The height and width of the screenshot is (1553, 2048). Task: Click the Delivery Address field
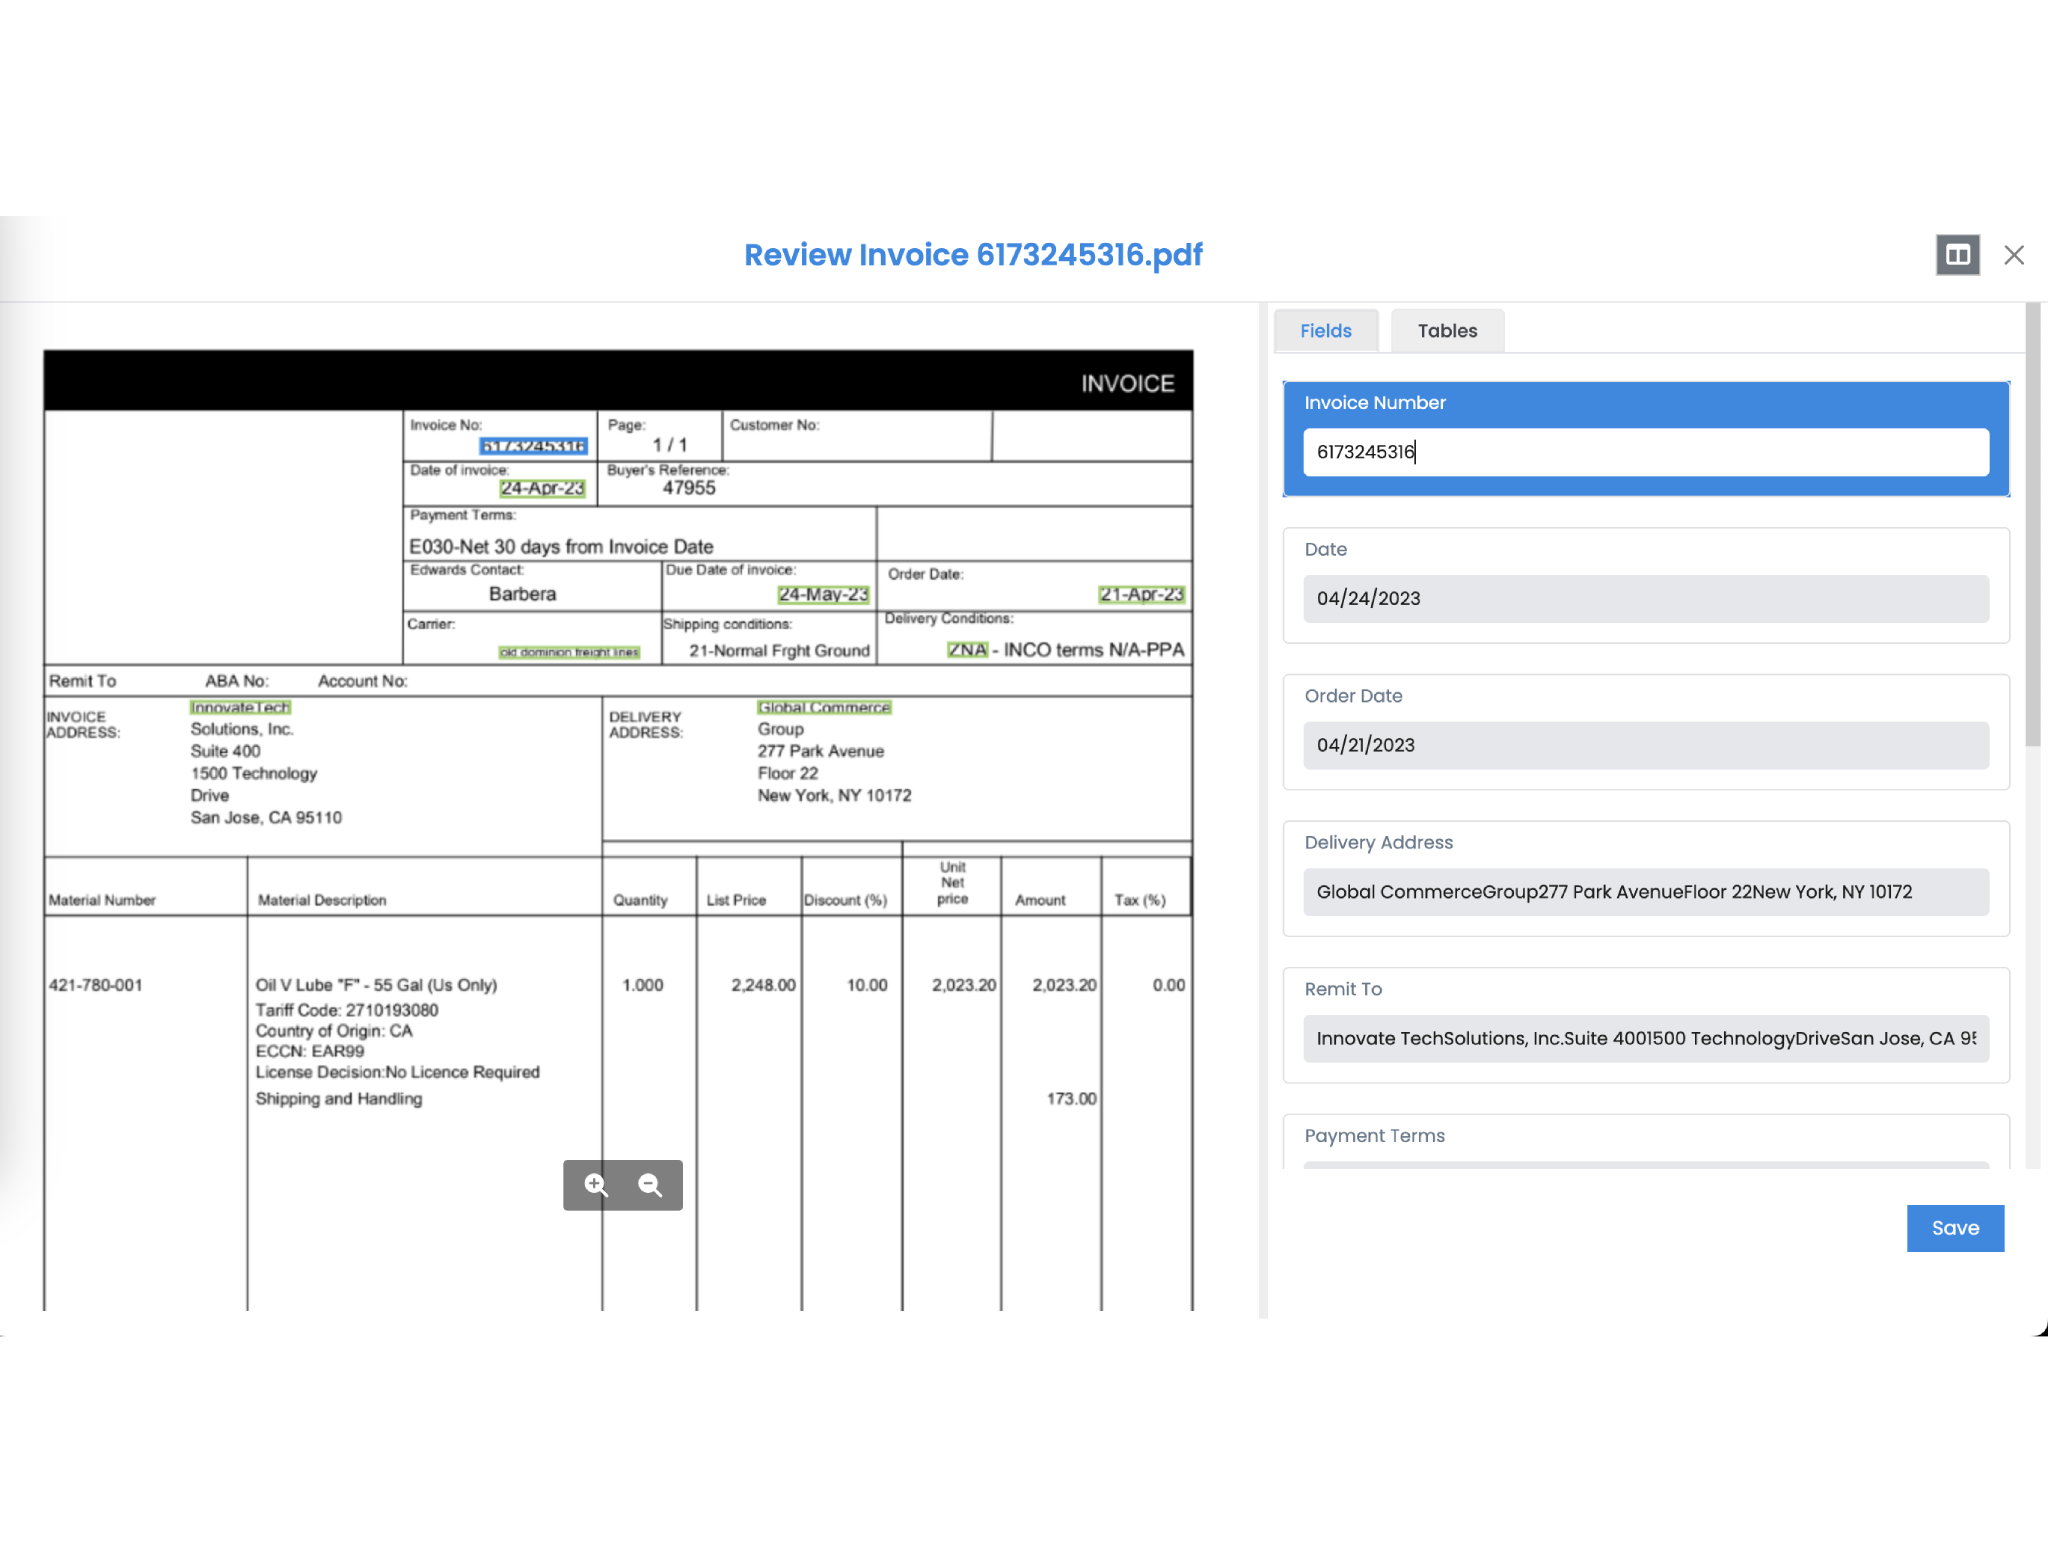[1646, 891]
